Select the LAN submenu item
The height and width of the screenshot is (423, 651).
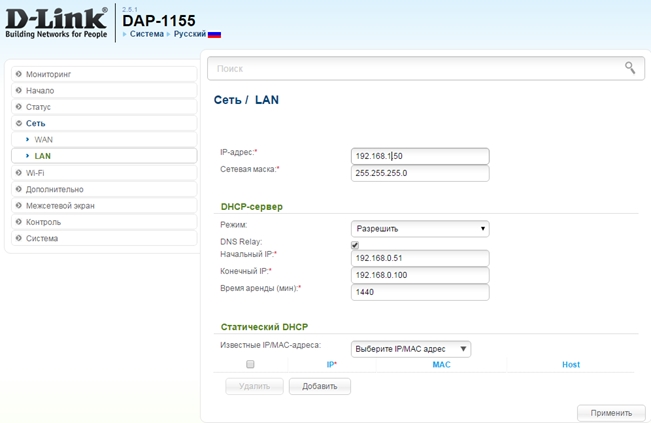(x=42, y=156)
